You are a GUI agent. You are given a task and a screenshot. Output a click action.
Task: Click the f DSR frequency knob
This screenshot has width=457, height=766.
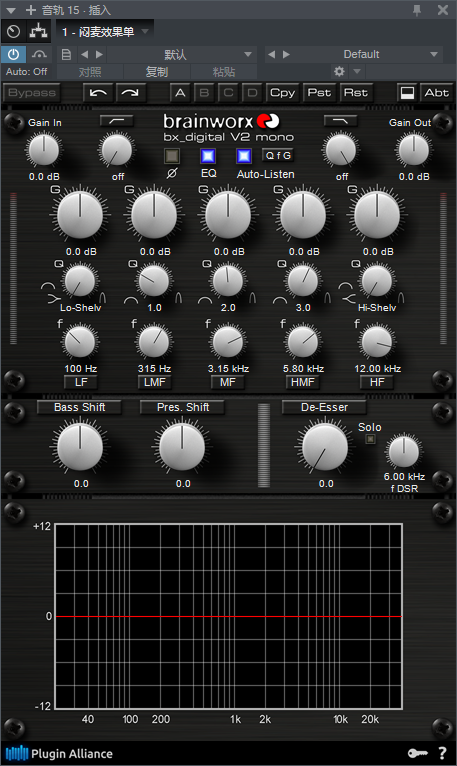click(x=404, y=452)
